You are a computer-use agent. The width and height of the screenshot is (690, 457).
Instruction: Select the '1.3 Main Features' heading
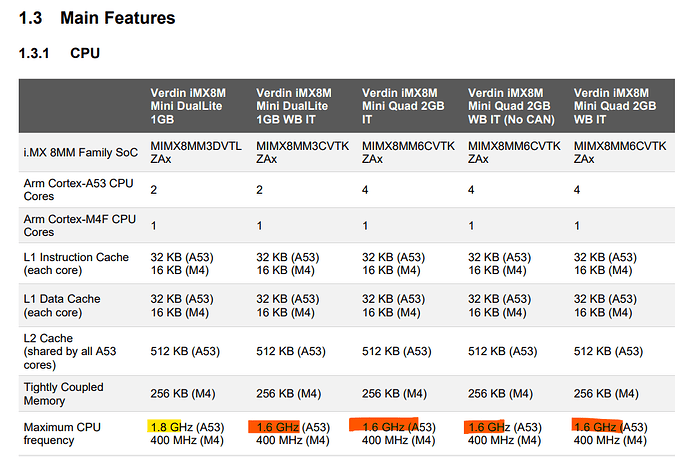[97, 18]
